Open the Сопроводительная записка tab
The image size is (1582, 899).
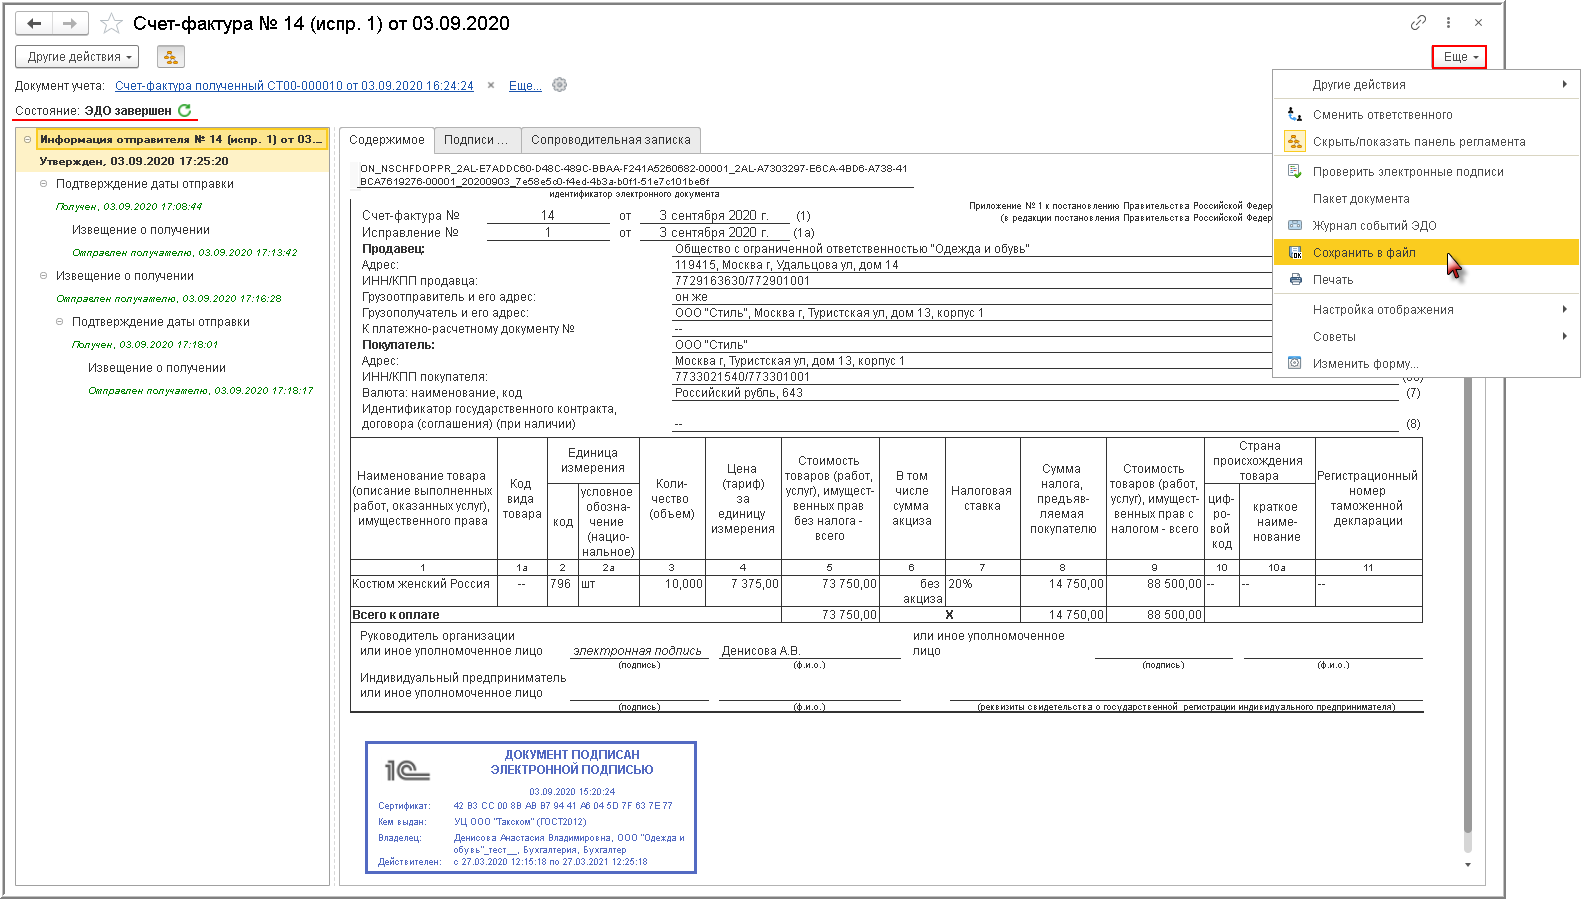click(611, 140)
